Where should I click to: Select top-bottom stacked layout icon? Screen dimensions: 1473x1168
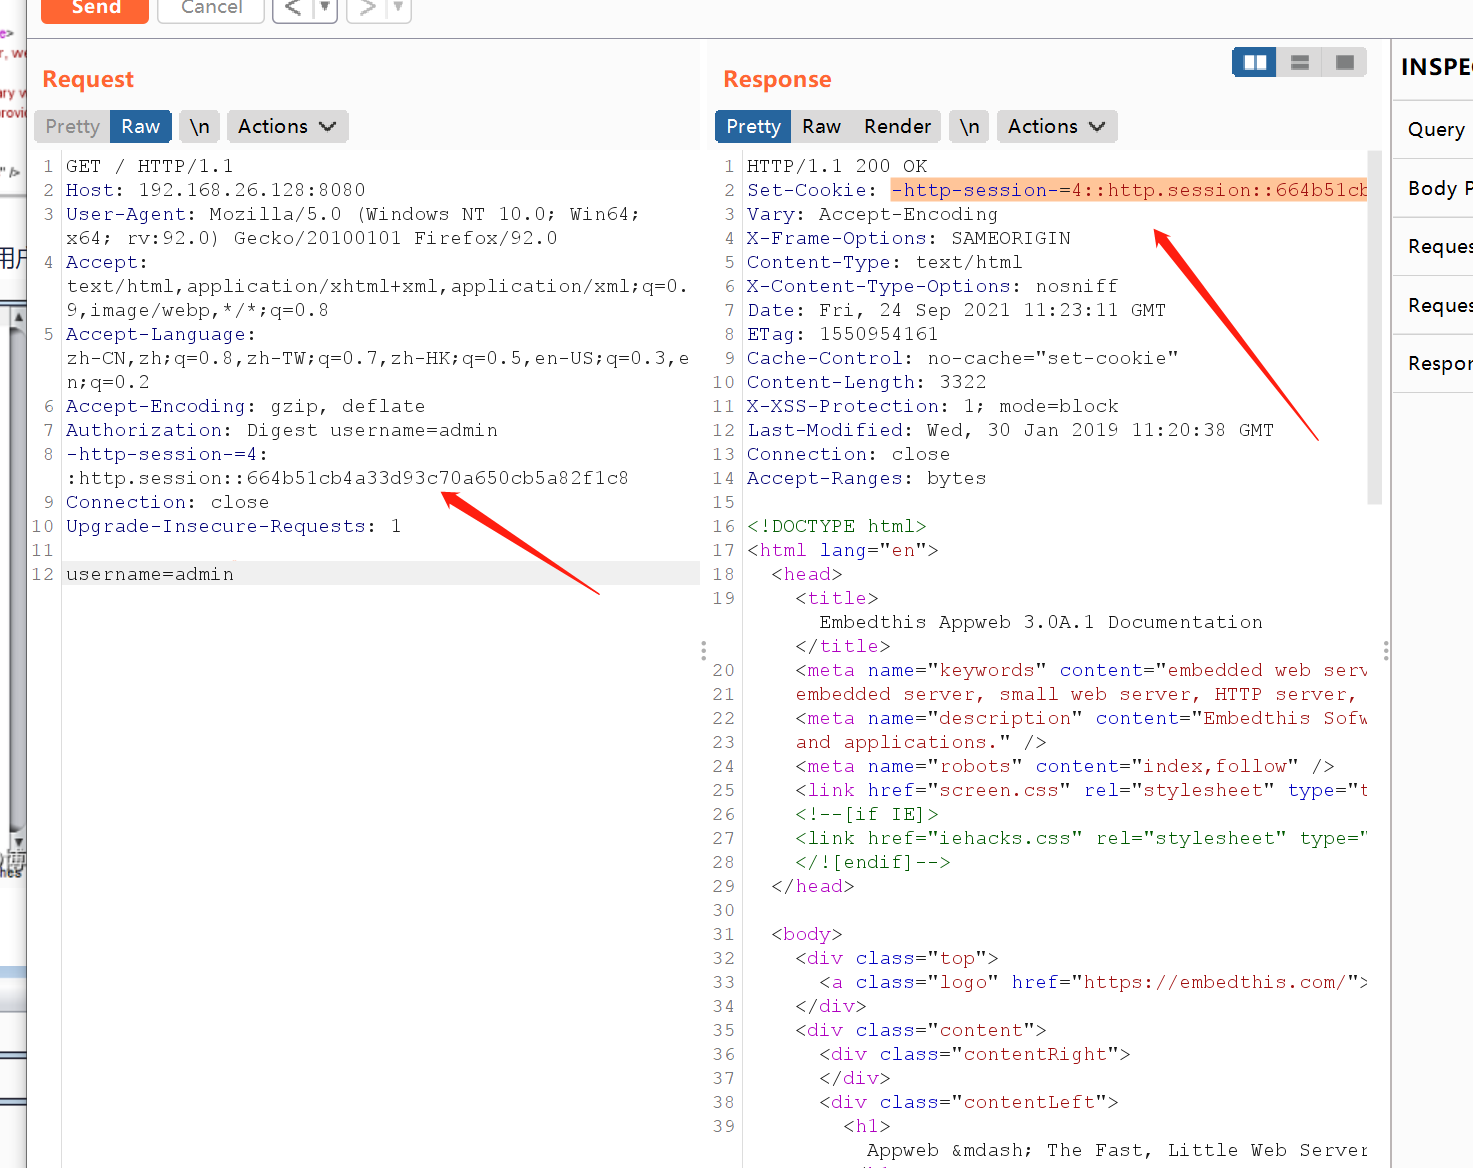pyautogui.click(x=1300, y=62)
